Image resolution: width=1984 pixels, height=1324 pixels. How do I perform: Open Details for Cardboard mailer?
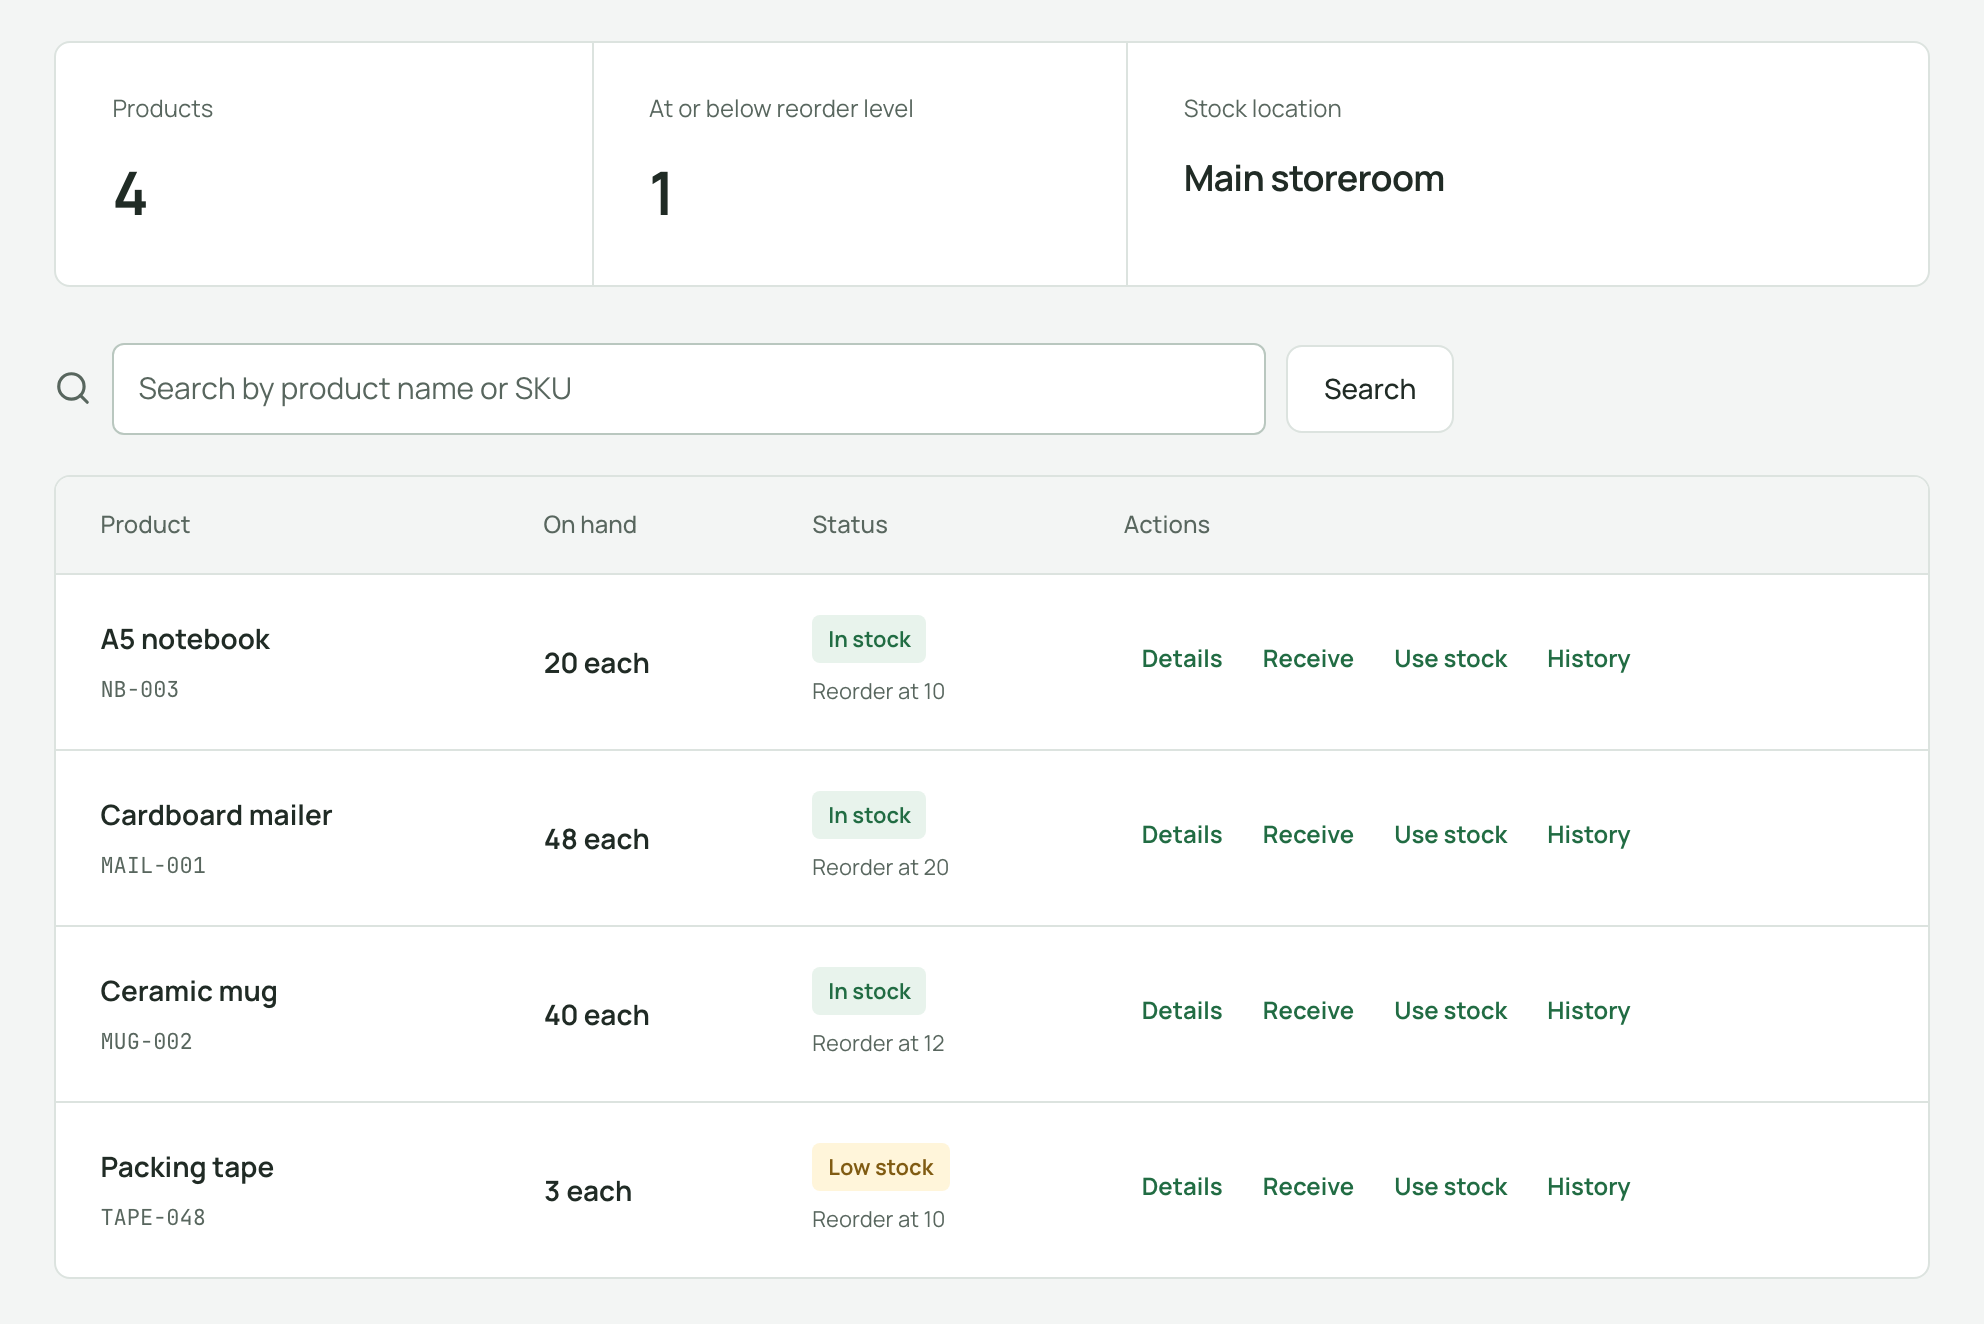point(1182,835)
